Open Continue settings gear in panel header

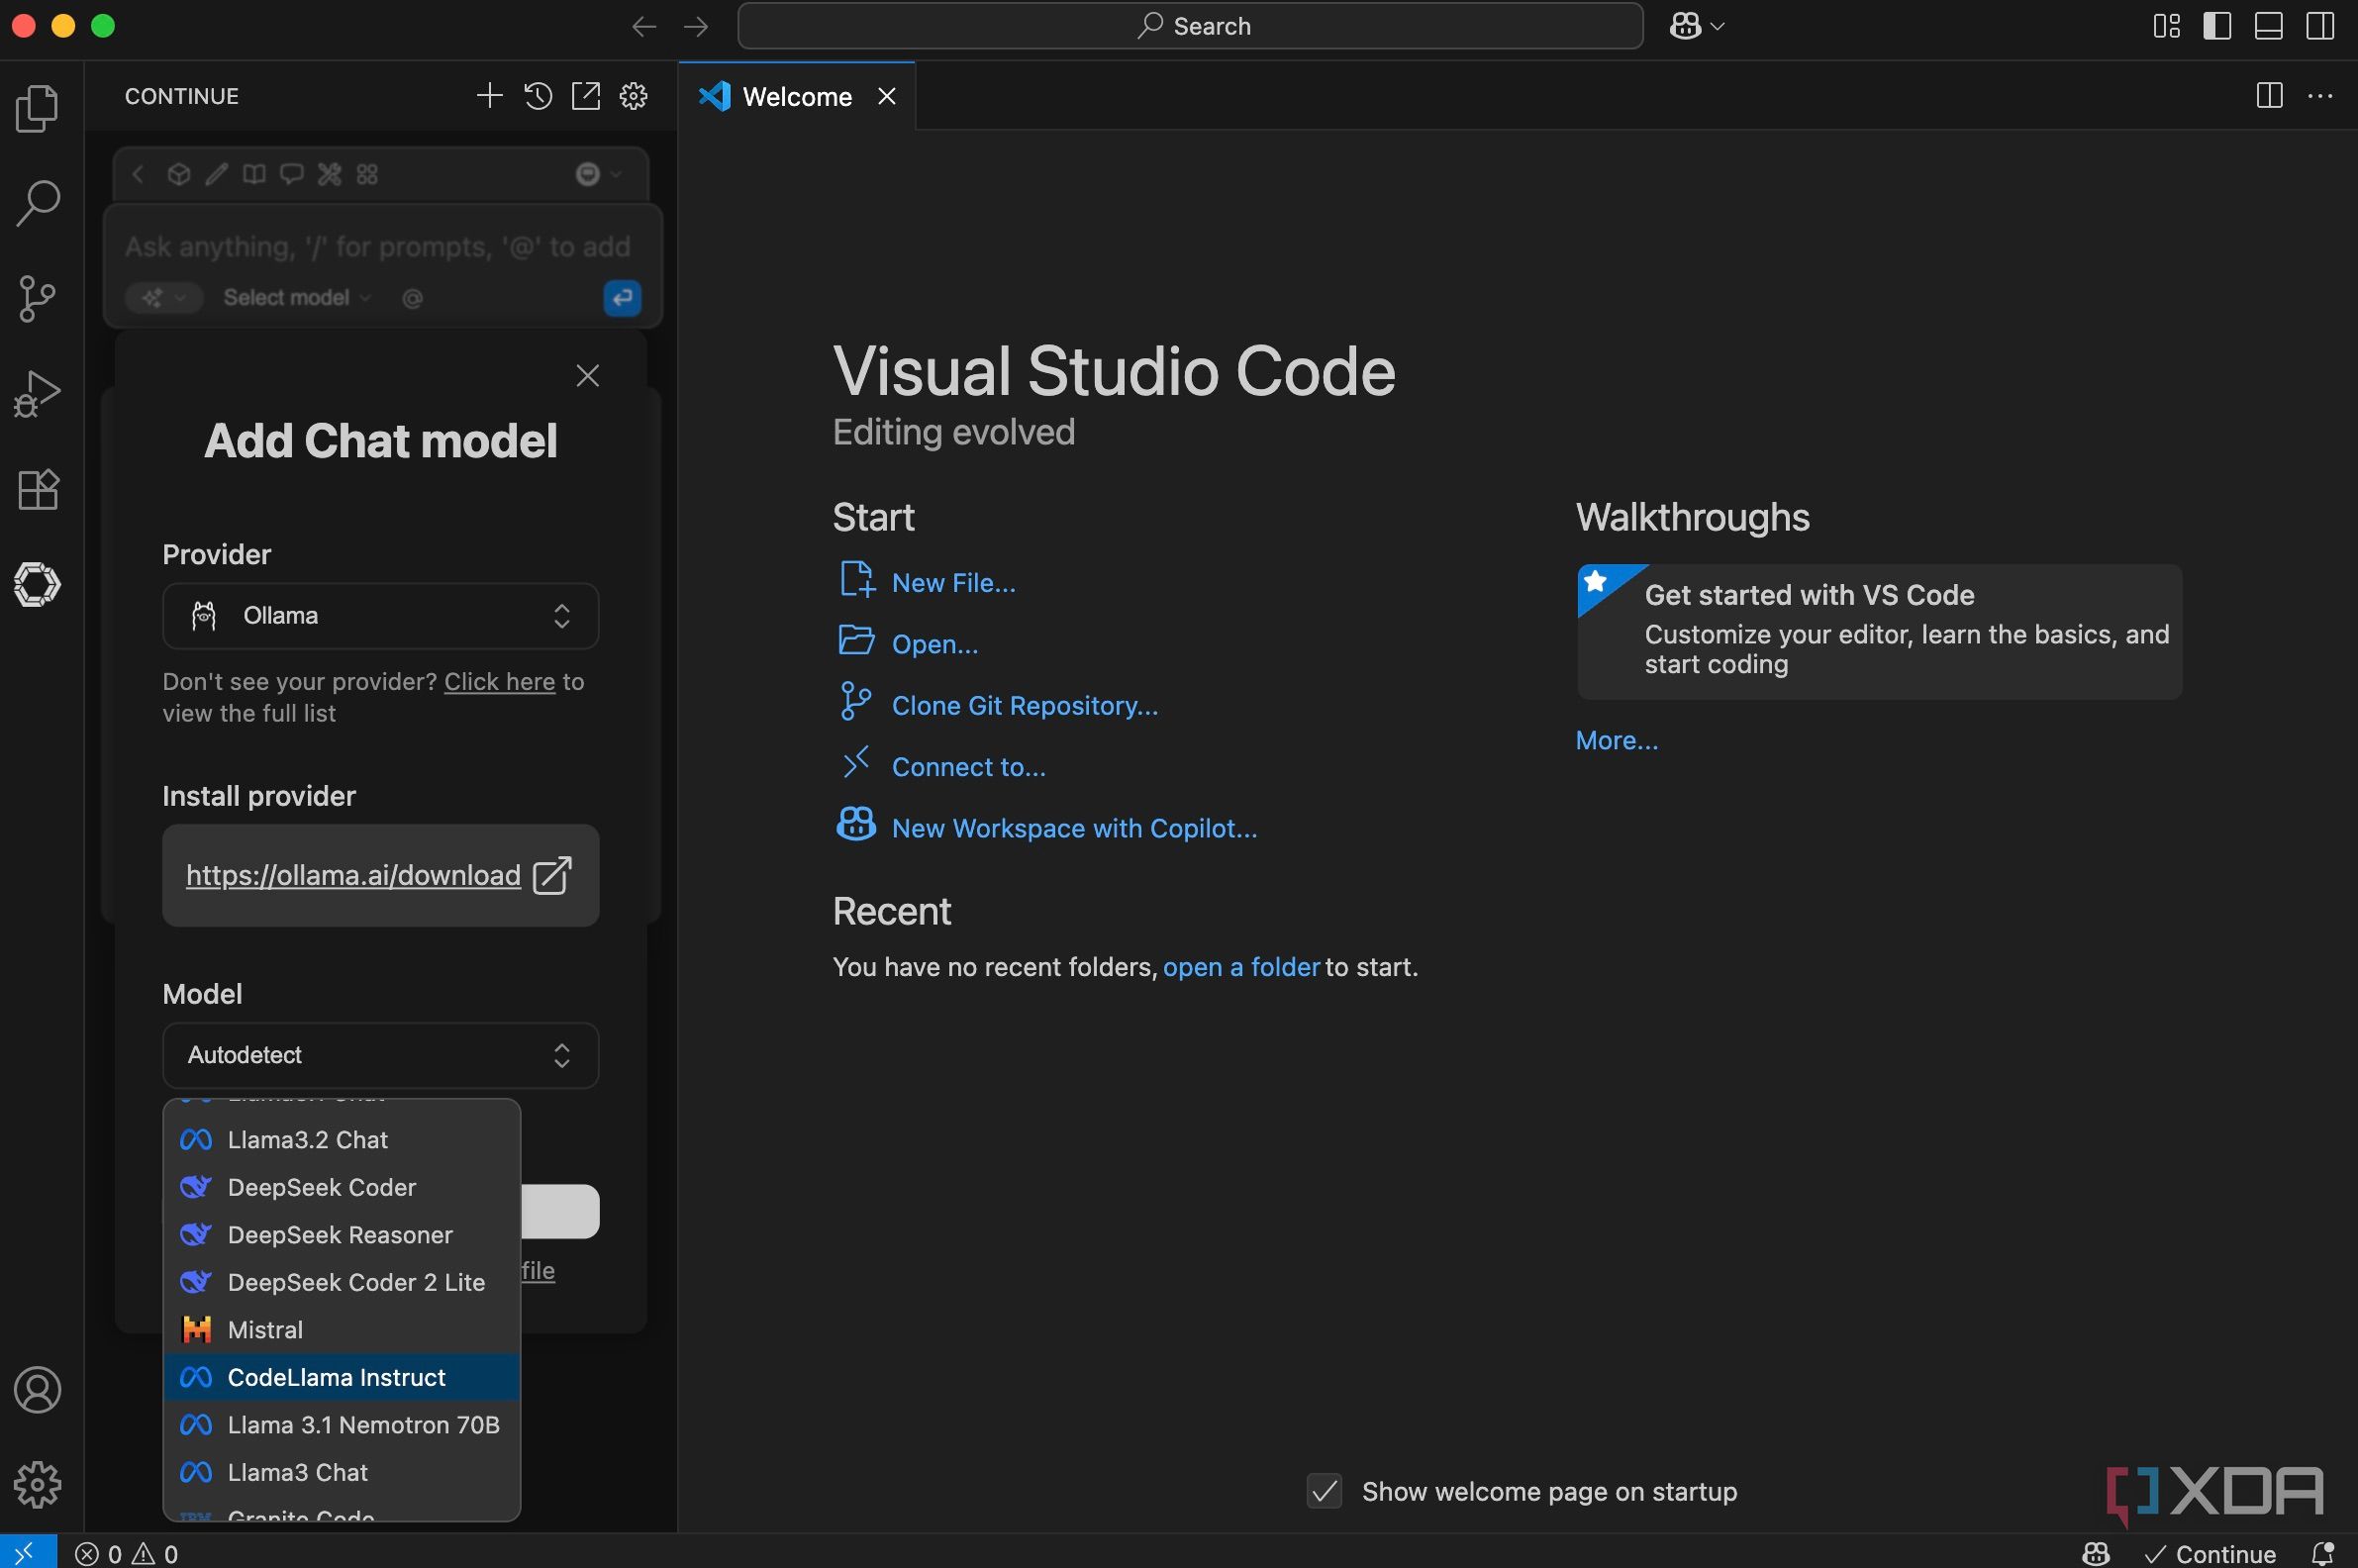[634, 96]
